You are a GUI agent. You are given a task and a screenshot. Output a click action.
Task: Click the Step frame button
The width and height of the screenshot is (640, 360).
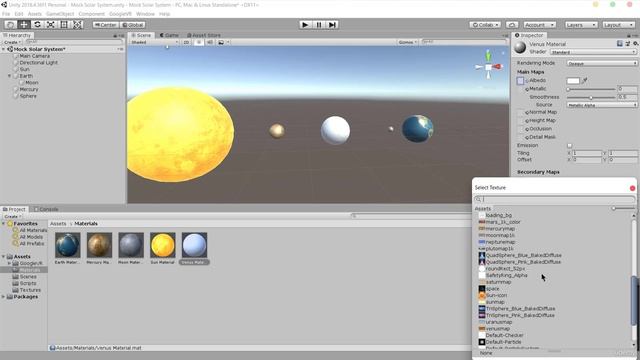(332, 24)
